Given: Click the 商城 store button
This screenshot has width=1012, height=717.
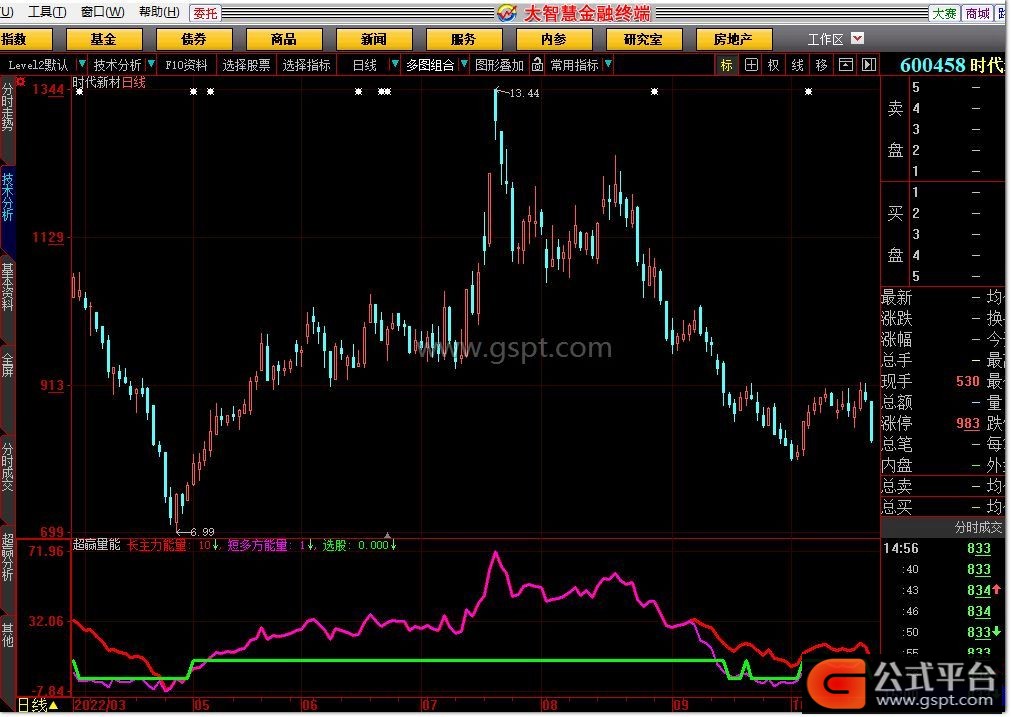Looking at the screenshot, I should coord(977,13).
